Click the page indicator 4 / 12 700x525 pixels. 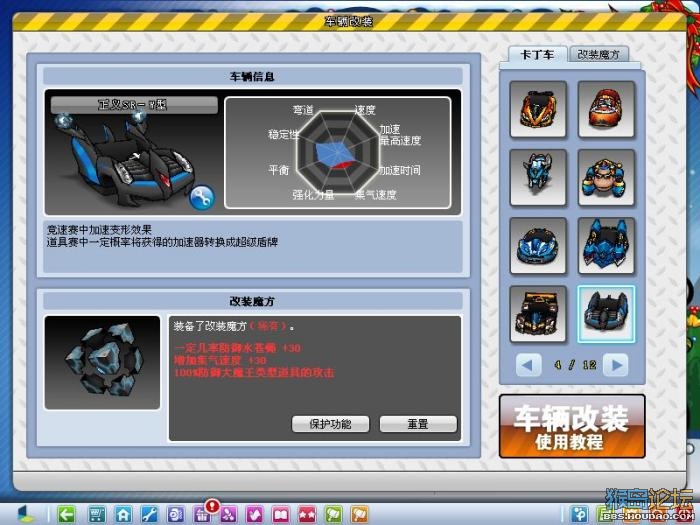point(575,365)
